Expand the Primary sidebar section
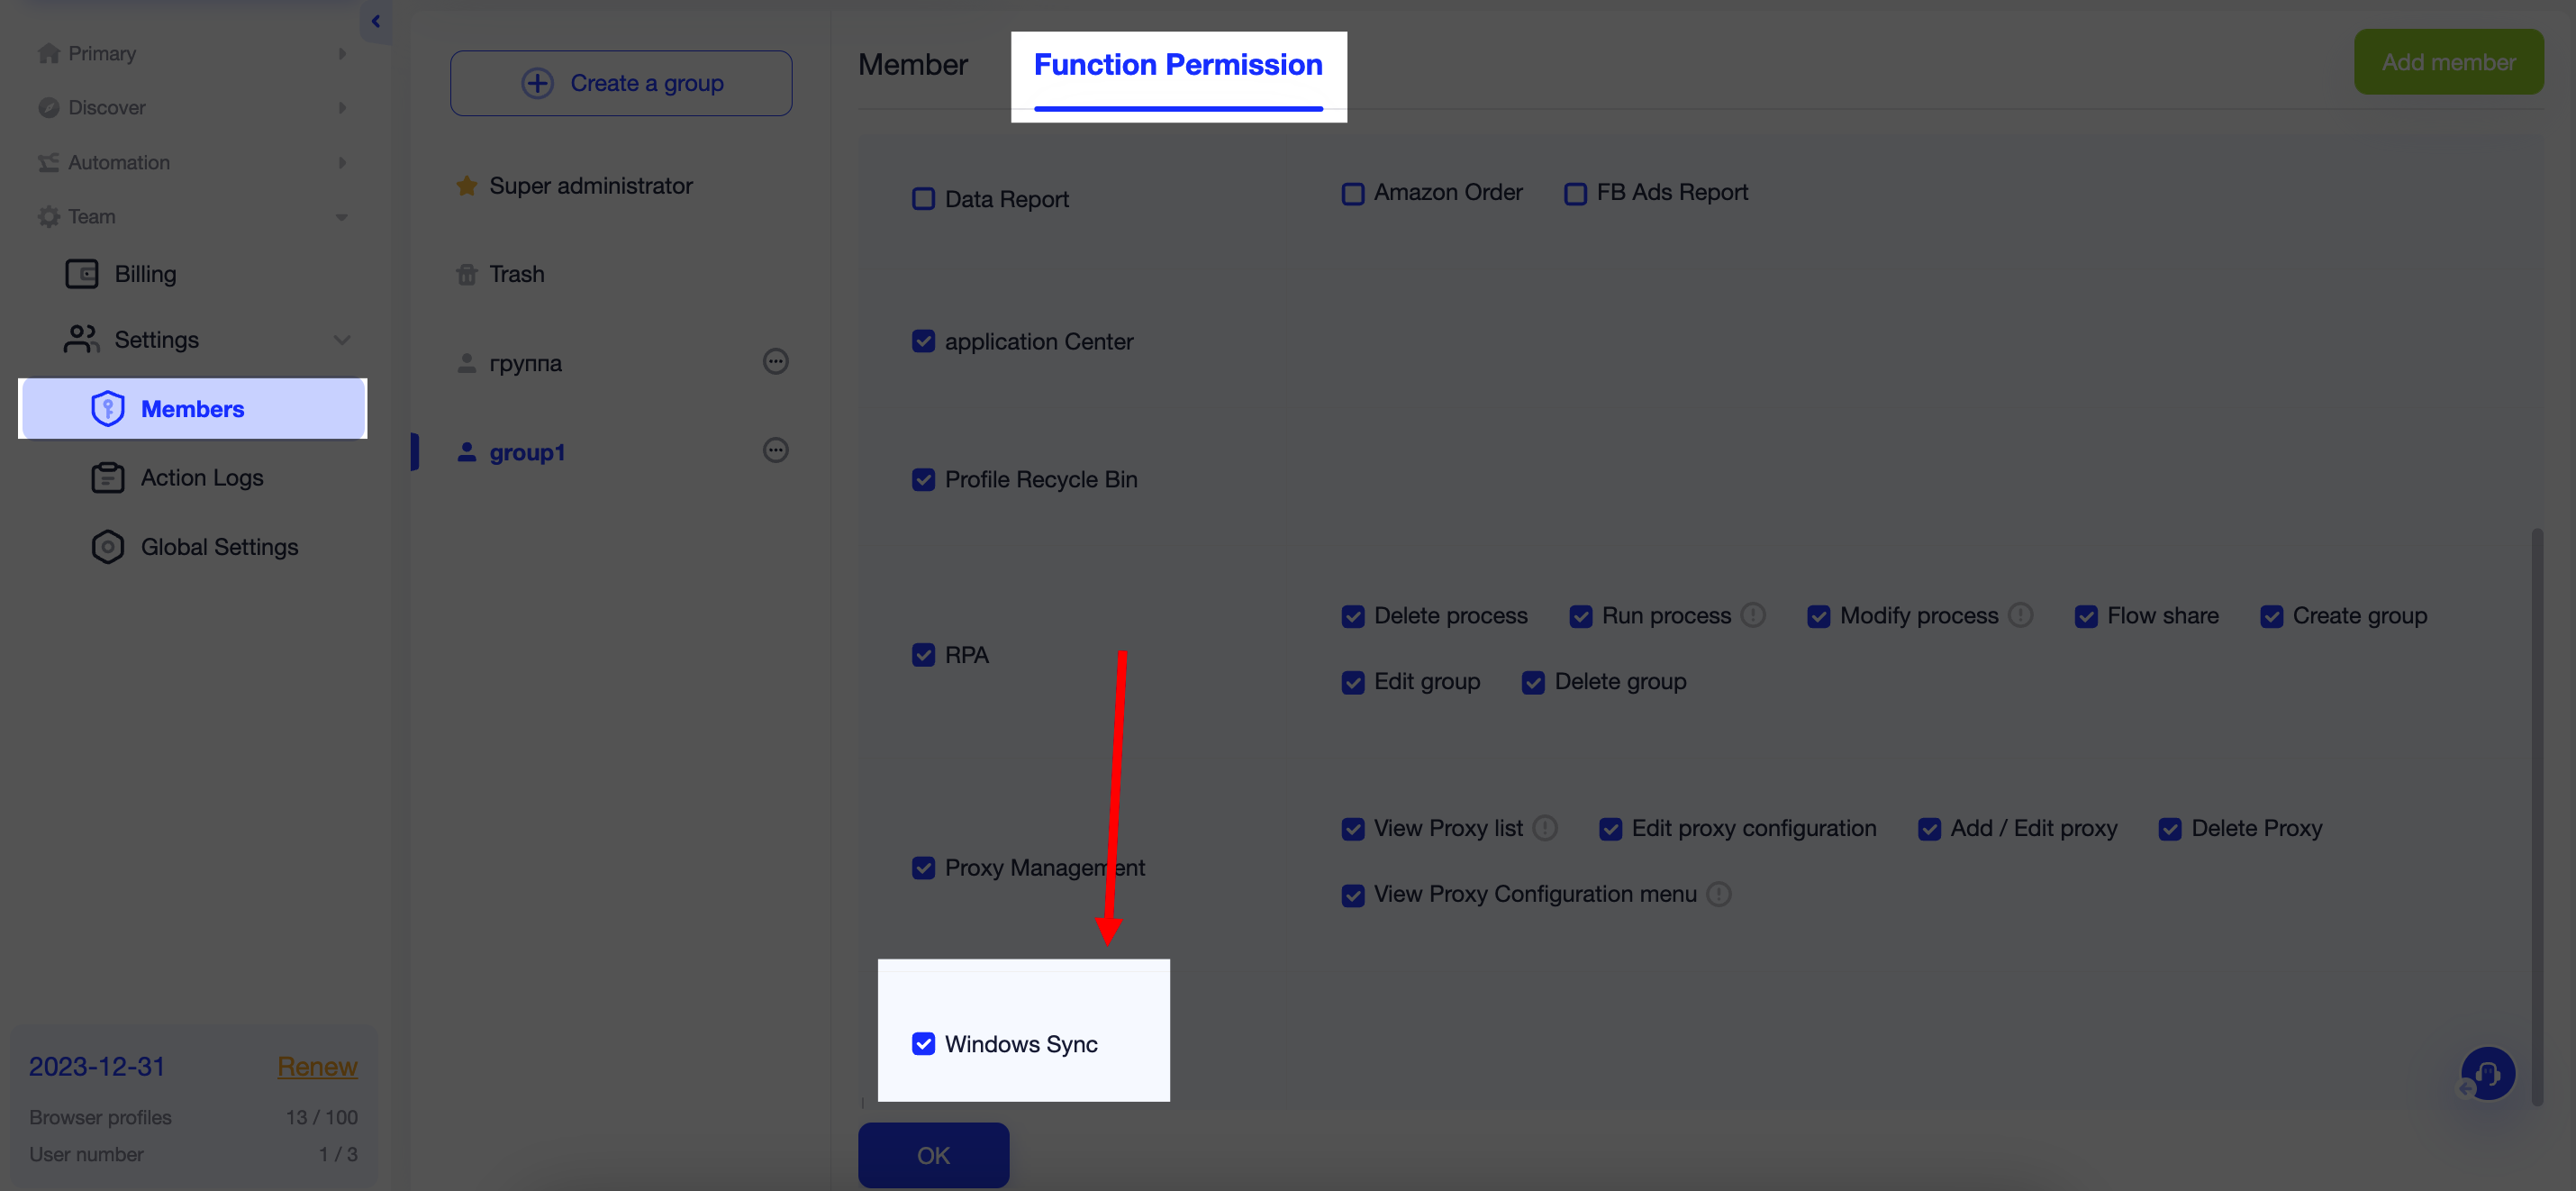This screenshot has height=1191, width=2576. (341, 53)
